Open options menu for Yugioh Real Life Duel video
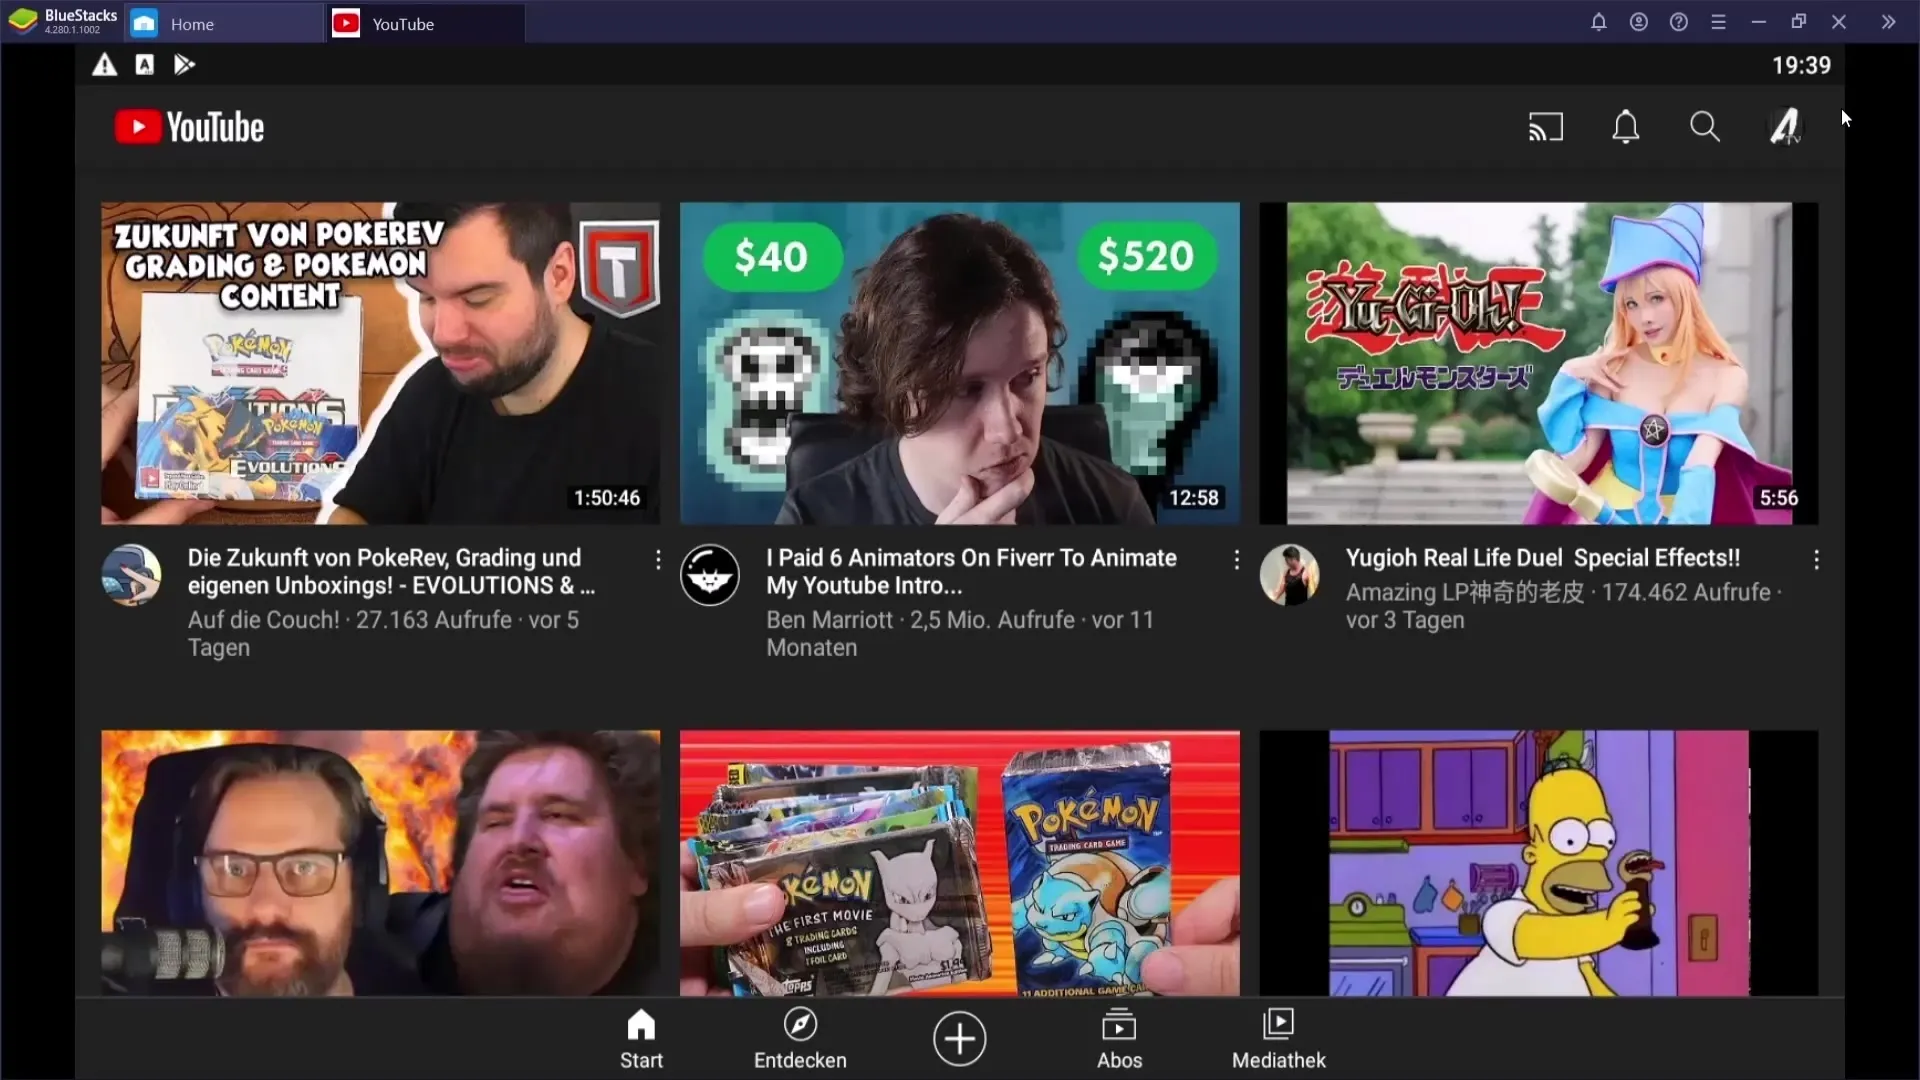Screen dimensions: 1920x1080 [1816, 560]
